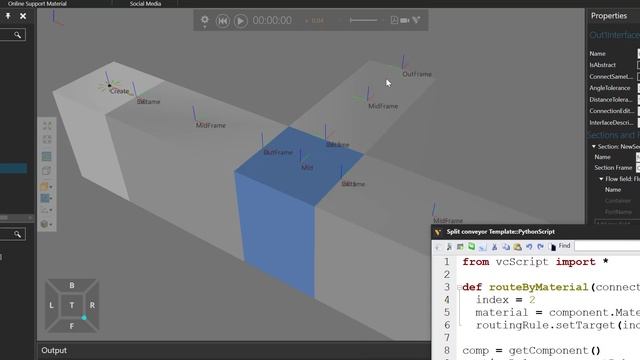
Task: Redo last edit in script editor
Action: [540, 247]
